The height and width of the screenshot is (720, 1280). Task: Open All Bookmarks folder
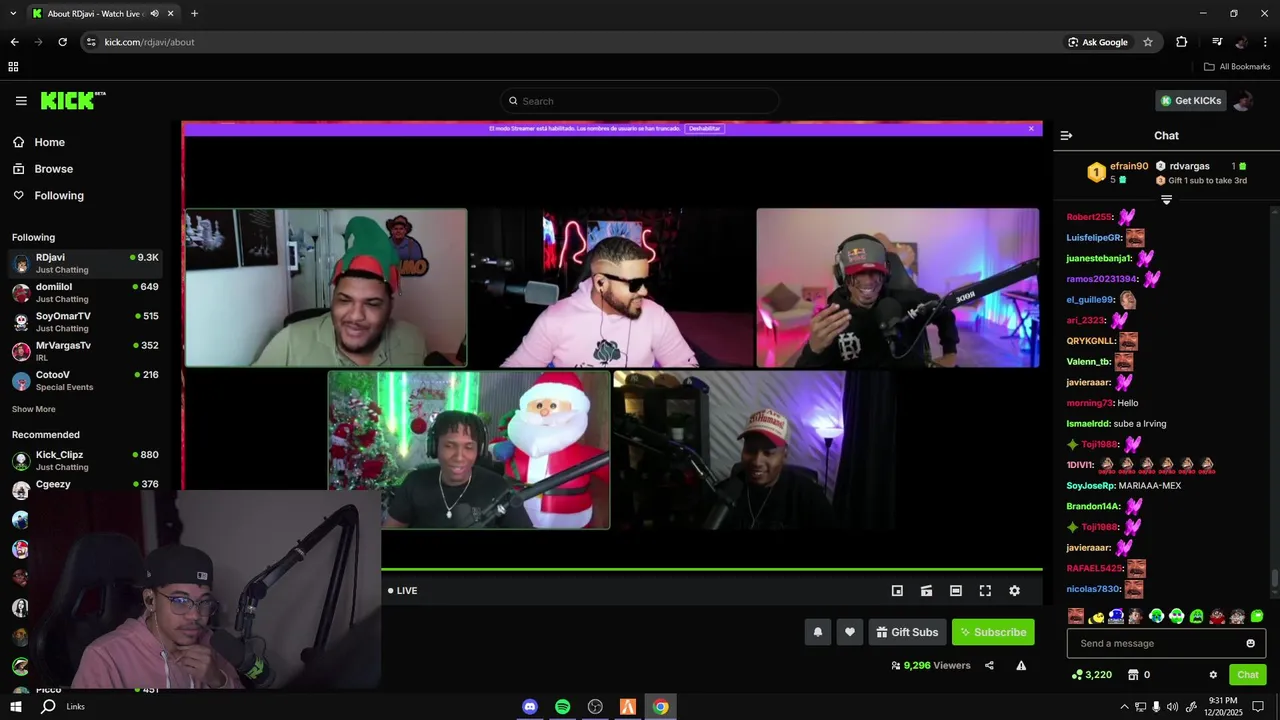(1237, 67)
